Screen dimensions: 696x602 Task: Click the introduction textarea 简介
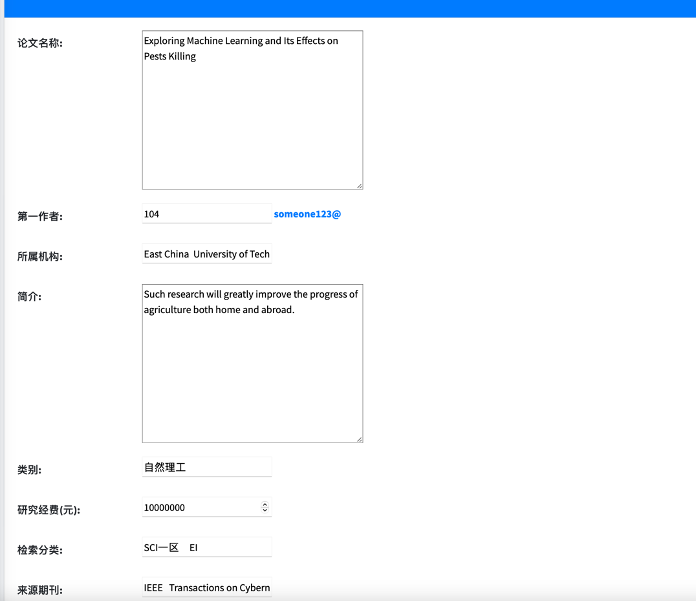pos(253,364)
